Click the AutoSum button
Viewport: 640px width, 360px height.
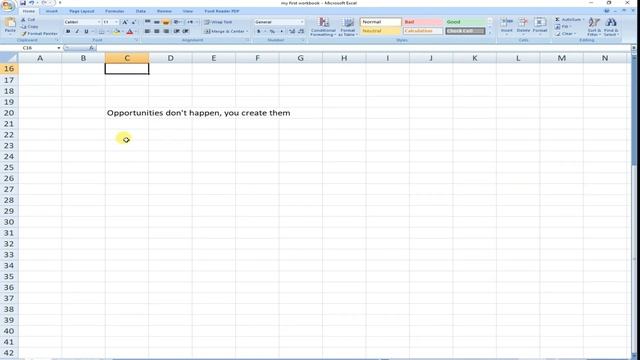pos(567,20)
